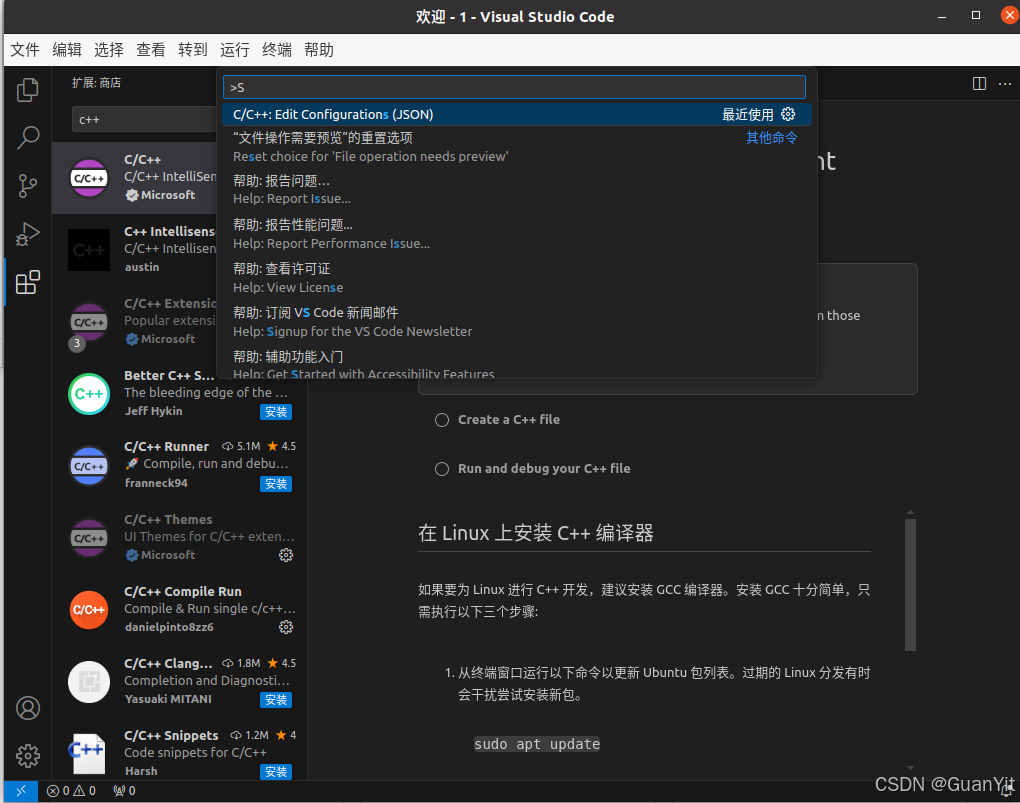Select the C/C++ Extension Pack icon
The image size is (1020, 803).
point(89,322)
